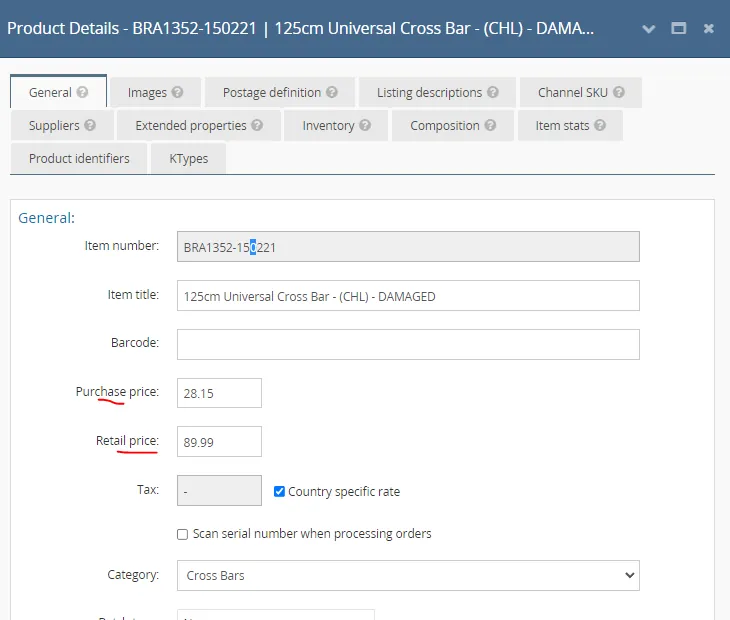This screenshot has width=730, height=620.
Task: Click the Retail price label
Action: (128, 441)
